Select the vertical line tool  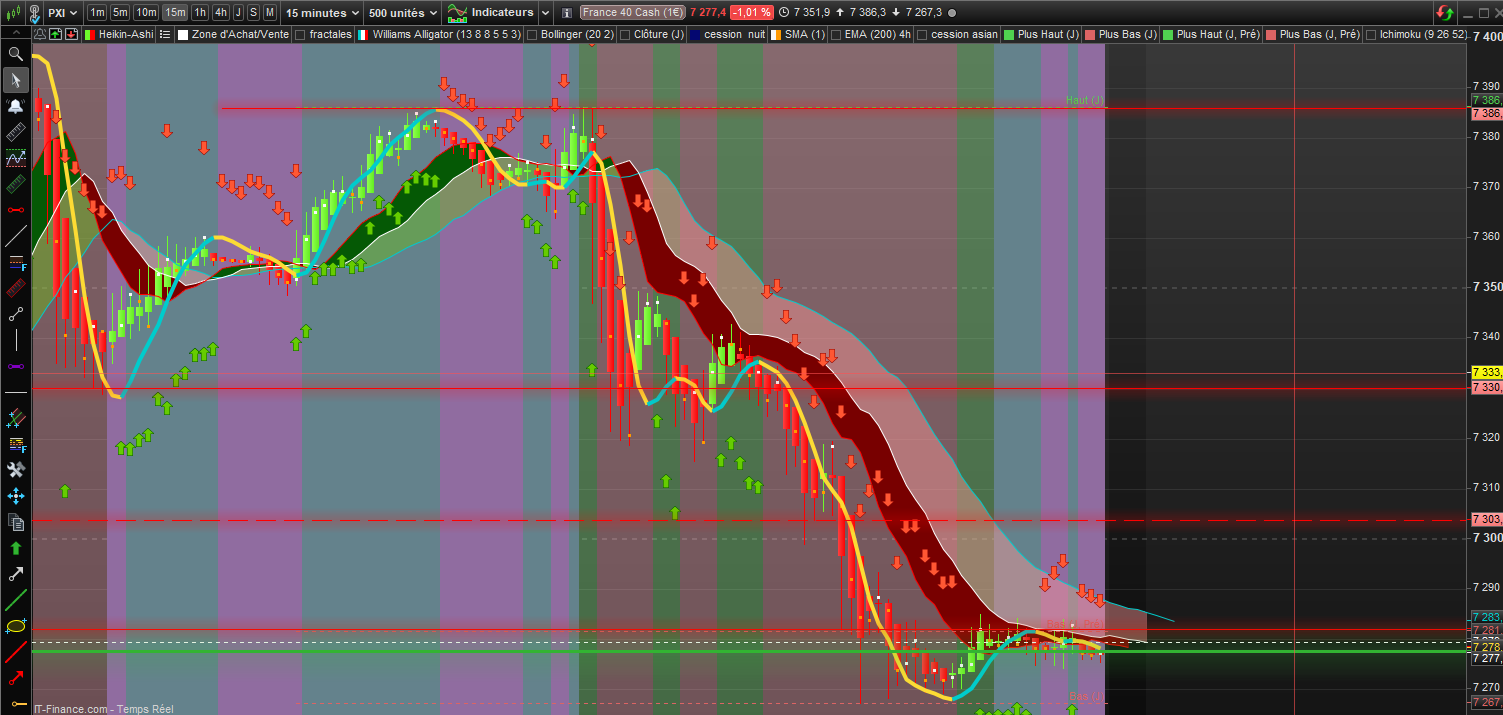click(x=15, y=340)
